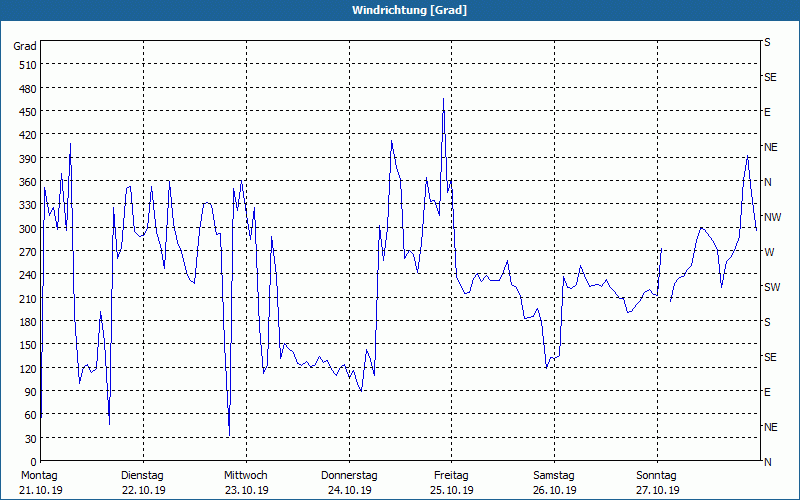Select the 390 y-axis value
The width and height of the screenshot is (800, 500).
(28, 159)
